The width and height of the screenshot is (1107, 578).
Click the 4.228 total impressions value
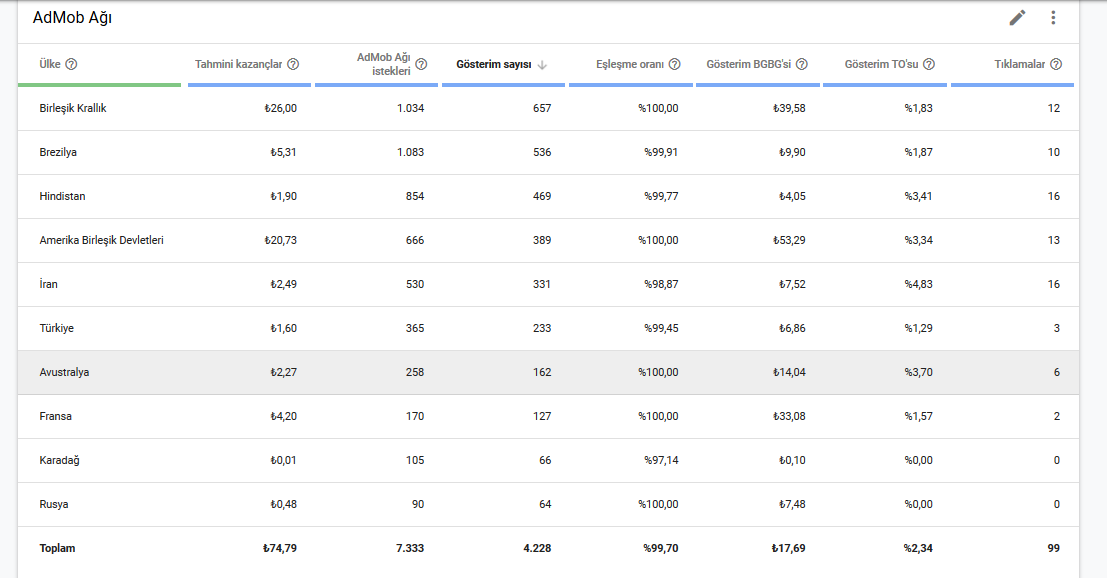tap(537, 548)
